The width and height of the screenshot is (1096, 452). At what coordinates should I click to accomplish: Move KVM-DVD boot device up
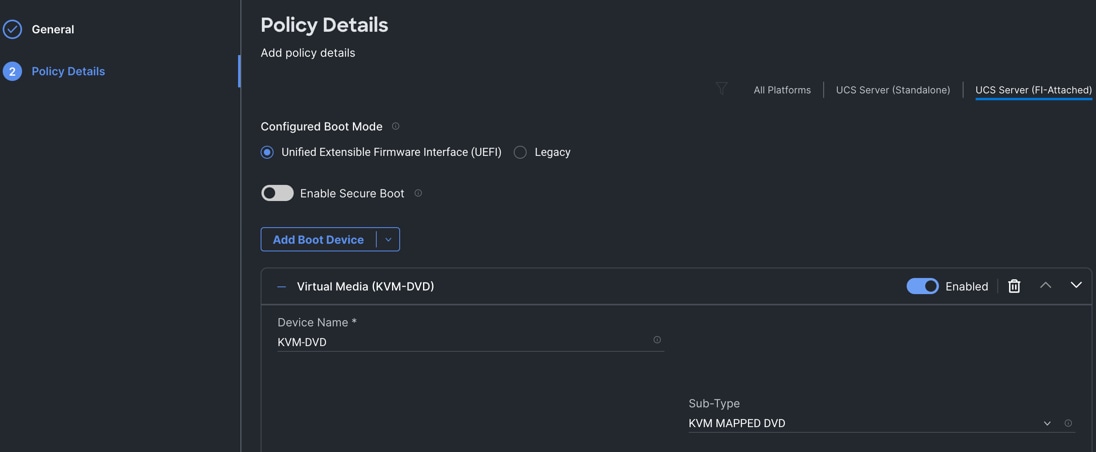[x=1045, y=286]
